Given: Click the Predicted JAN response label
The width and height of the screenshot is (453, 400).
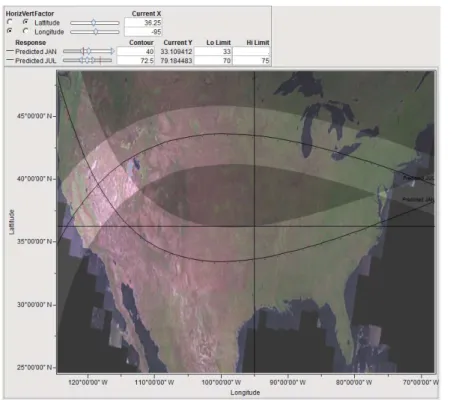Looking at the screenshot, I should (36, 51).
